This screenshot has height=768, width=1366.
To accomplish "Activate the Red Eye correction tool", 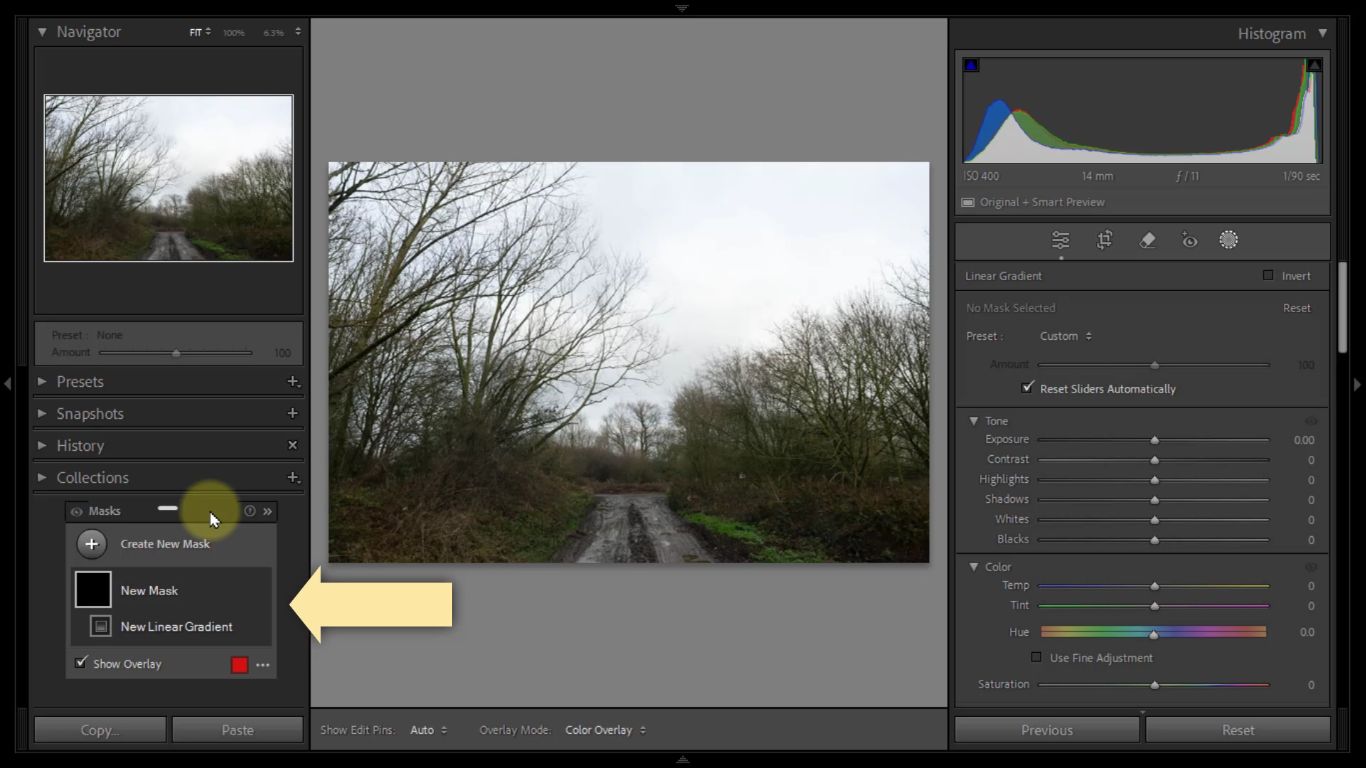I will 1189,240.
